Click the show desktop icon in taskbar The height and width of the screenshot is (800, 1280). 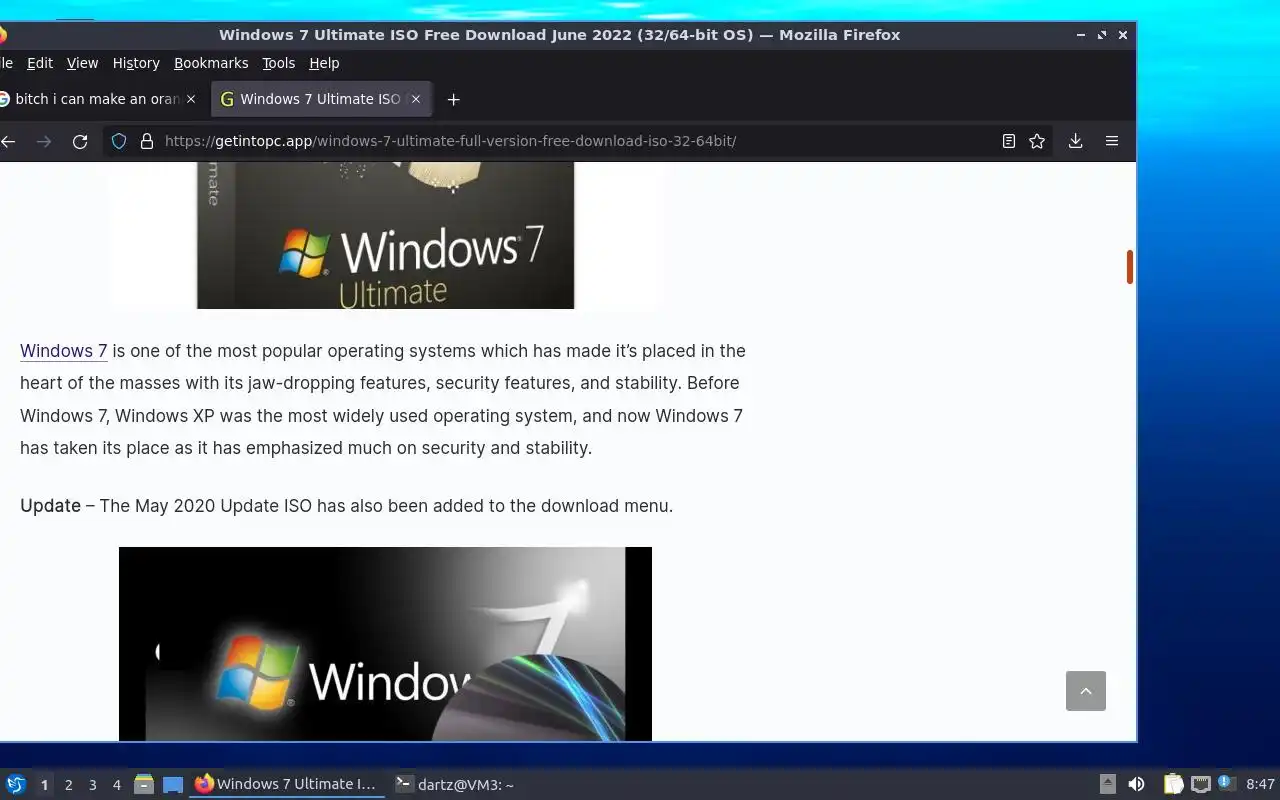pos(173,785)
